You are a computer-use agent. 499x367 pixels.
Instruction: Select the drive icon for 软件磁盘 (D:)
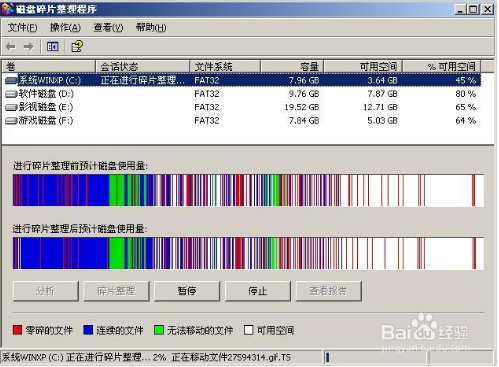pyautogui.click(x=11, y=94)
